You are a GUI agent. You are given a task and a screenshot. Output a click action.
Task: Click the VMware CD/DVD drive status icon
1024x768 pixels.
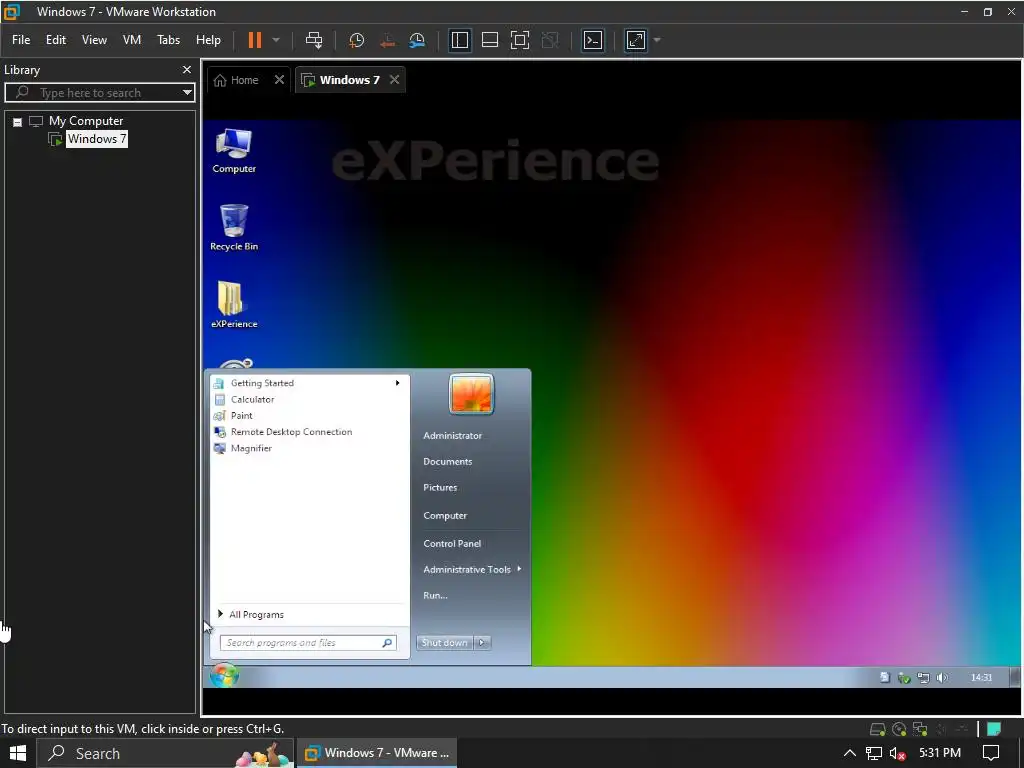[899, 729]
